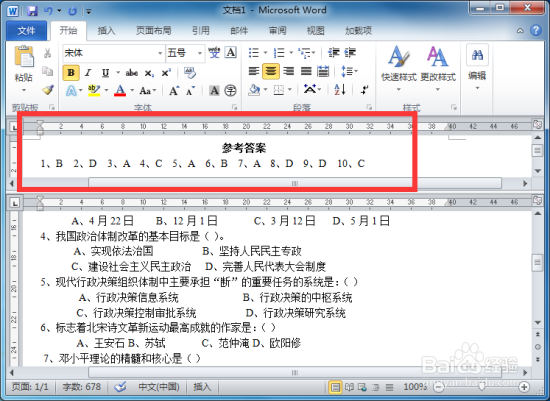Click the Cut scissors icon
Screen dimensions: 550x401
coord(47,53)
